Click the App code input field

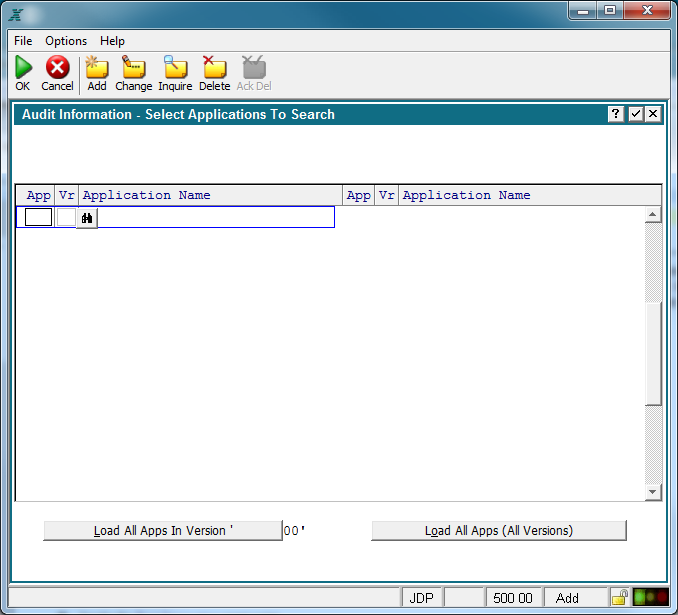38,217
